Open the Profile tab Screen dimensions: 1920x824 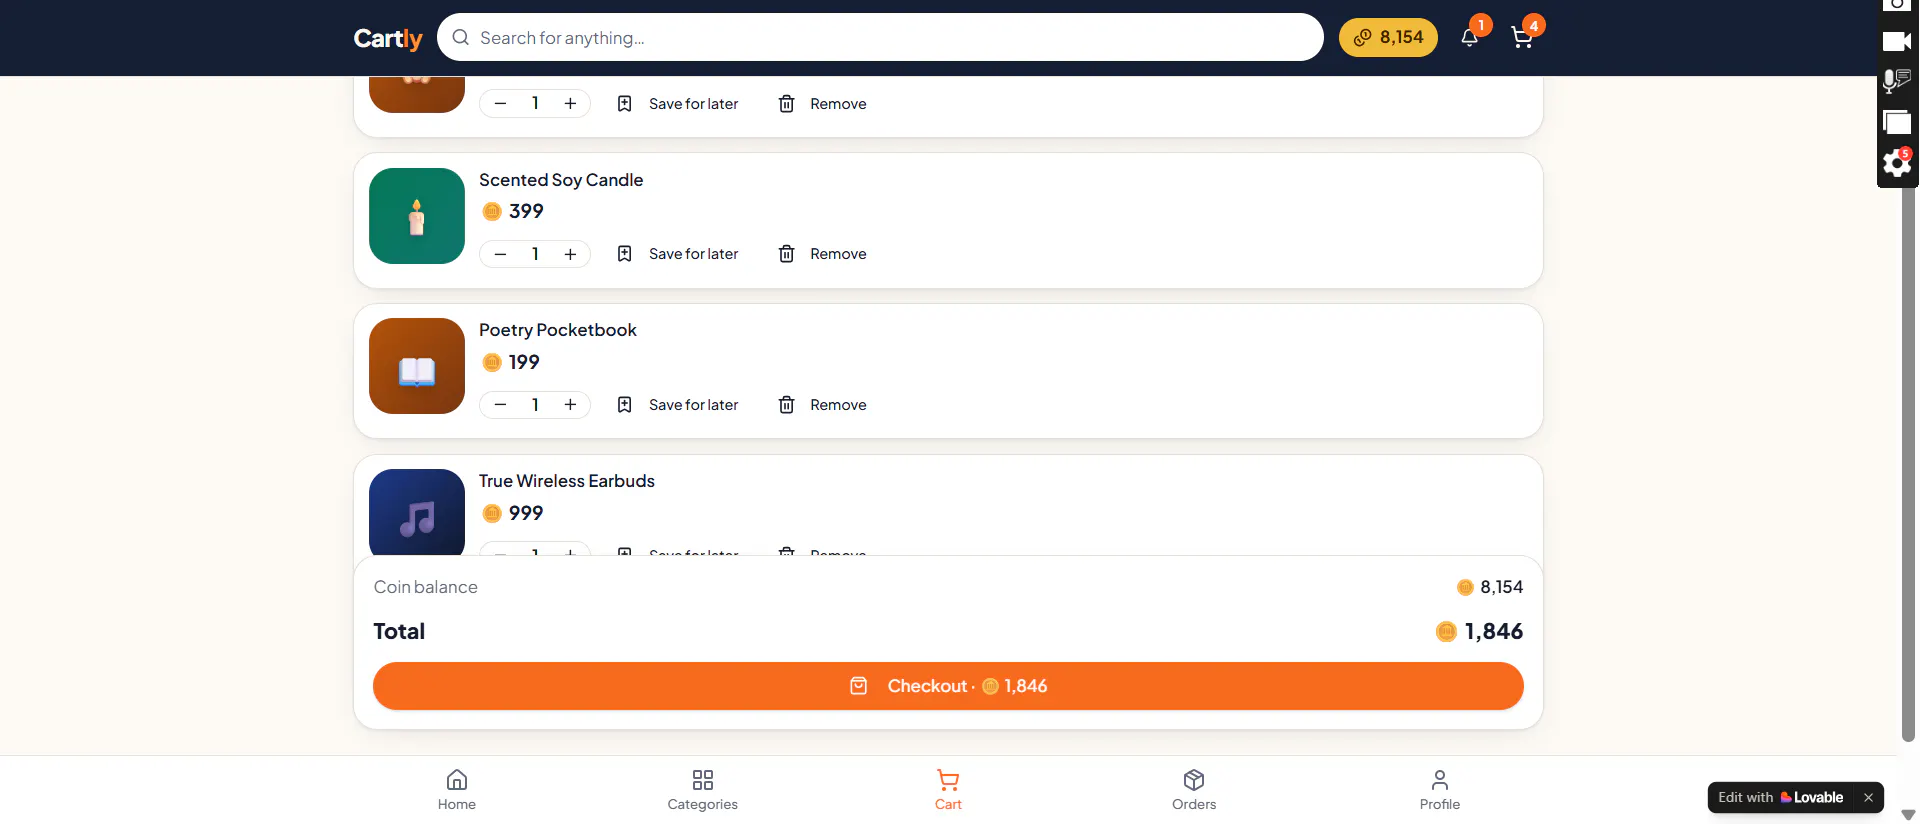1440,790
